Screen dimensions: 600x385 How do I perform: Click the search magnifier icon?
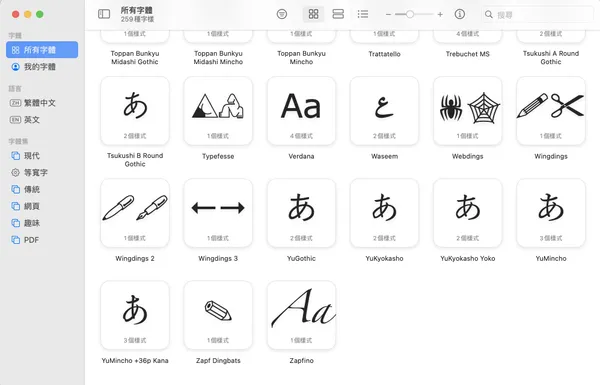489,15
